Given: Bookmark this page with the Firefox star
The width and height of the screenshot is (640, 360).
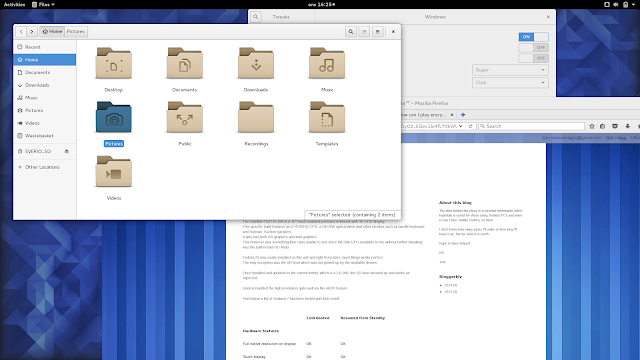Looking at the screenshot, I should (592, 126).
